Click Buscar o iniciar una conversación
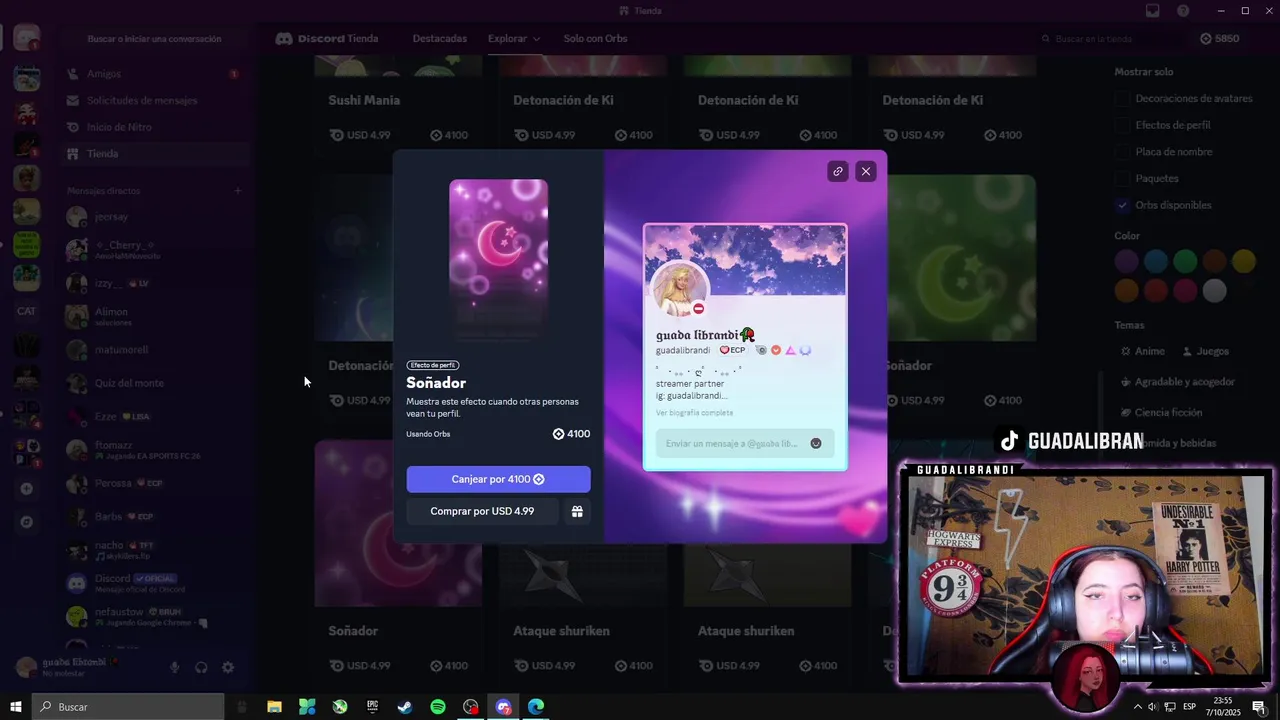Viewport: 1280px width, 720px height. click(154, 38)
